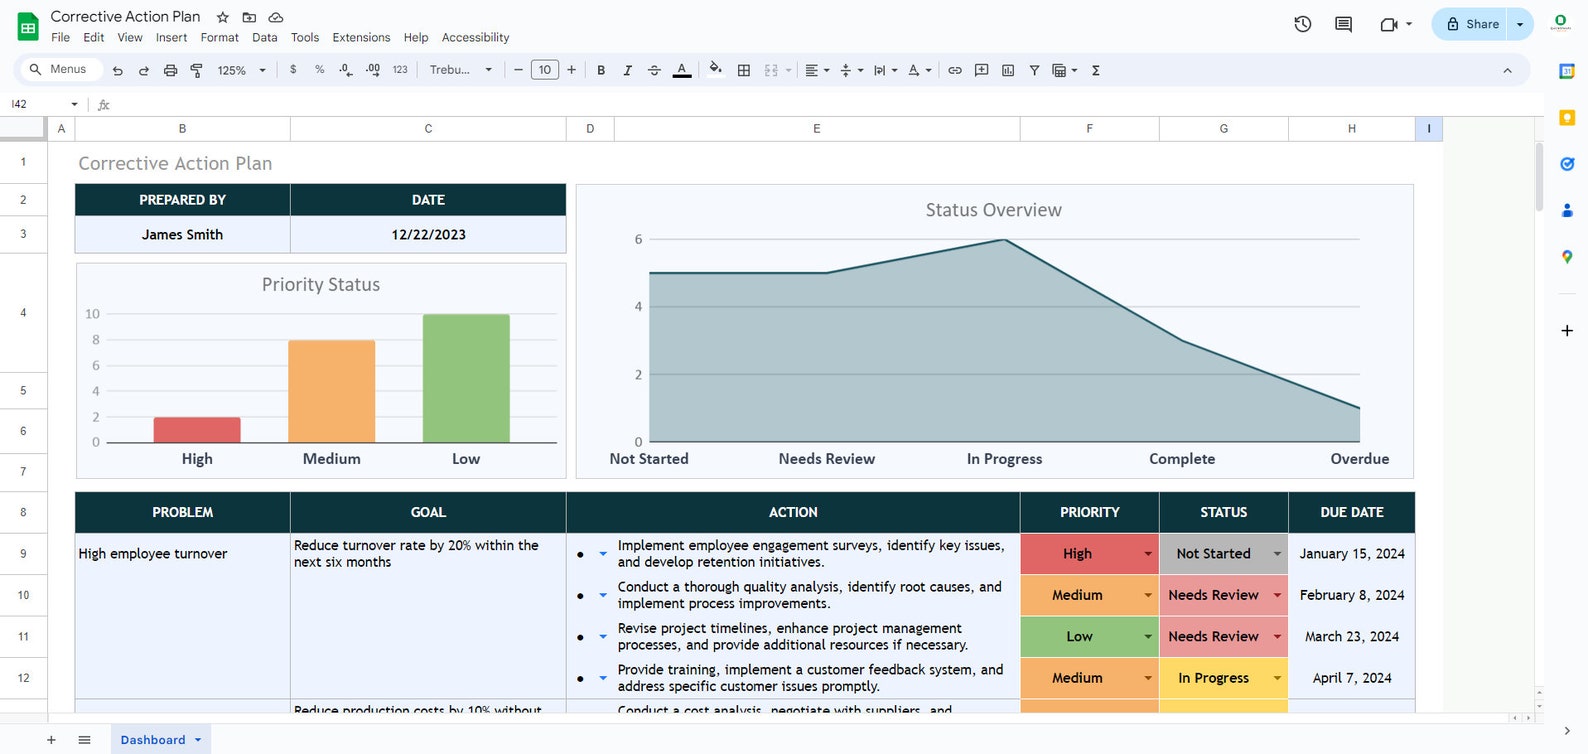The width and height of the screenshot is (1588, 754).
Task: Open the 125% zoom dropdown
Action: [242, 70]
